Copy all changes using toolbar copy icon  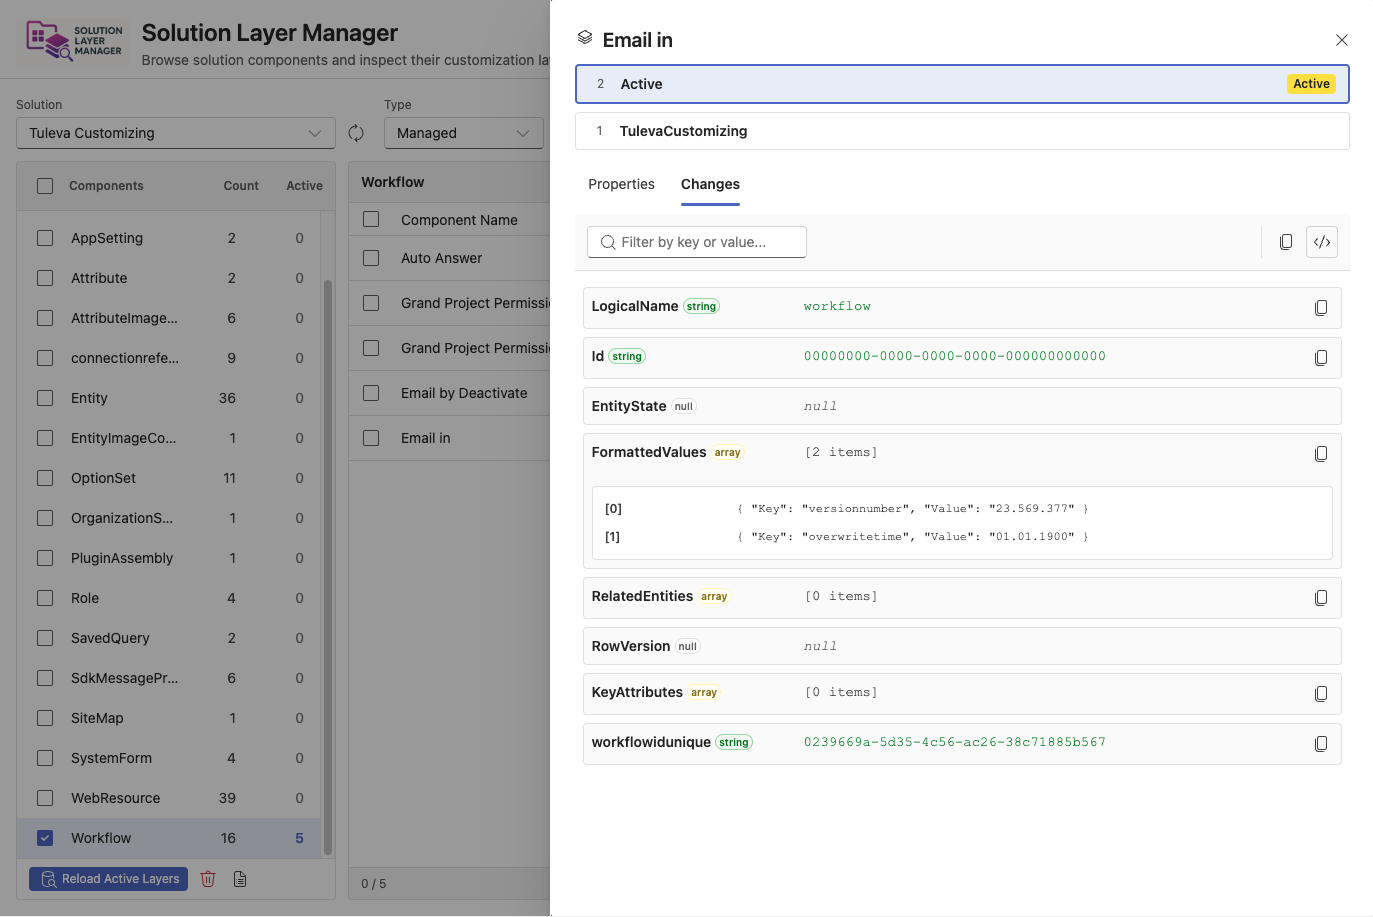point(1286,242)
